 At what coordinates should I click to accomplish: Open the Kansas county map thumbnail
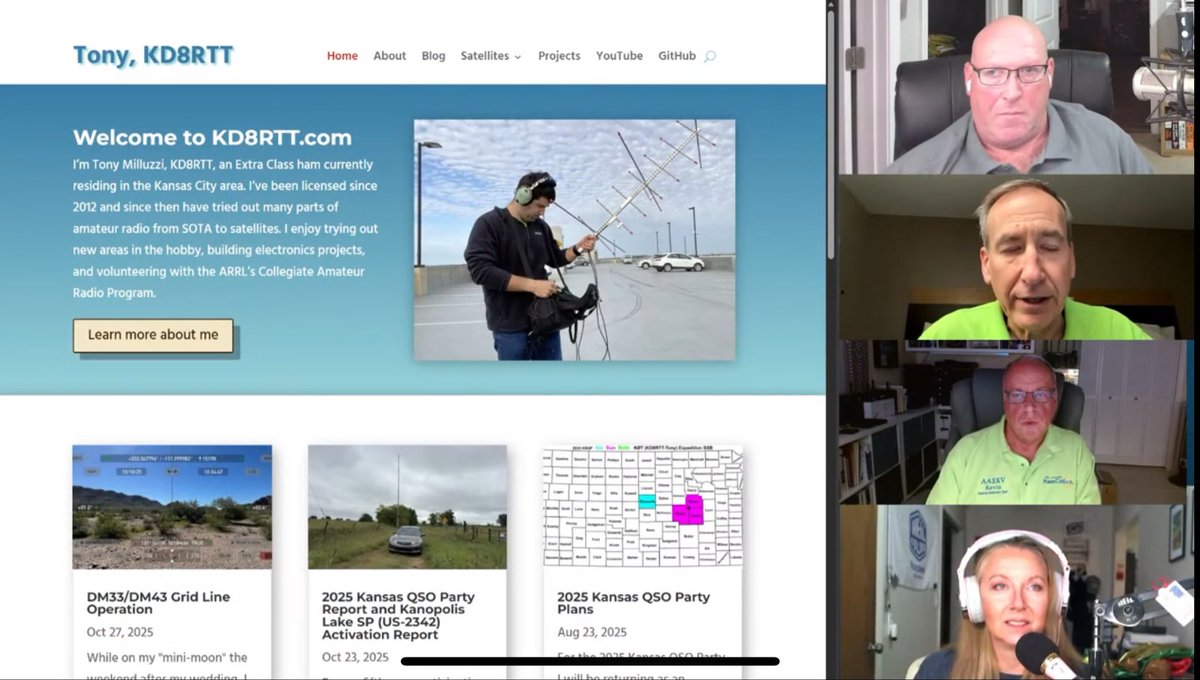click(x=643, y=507)
